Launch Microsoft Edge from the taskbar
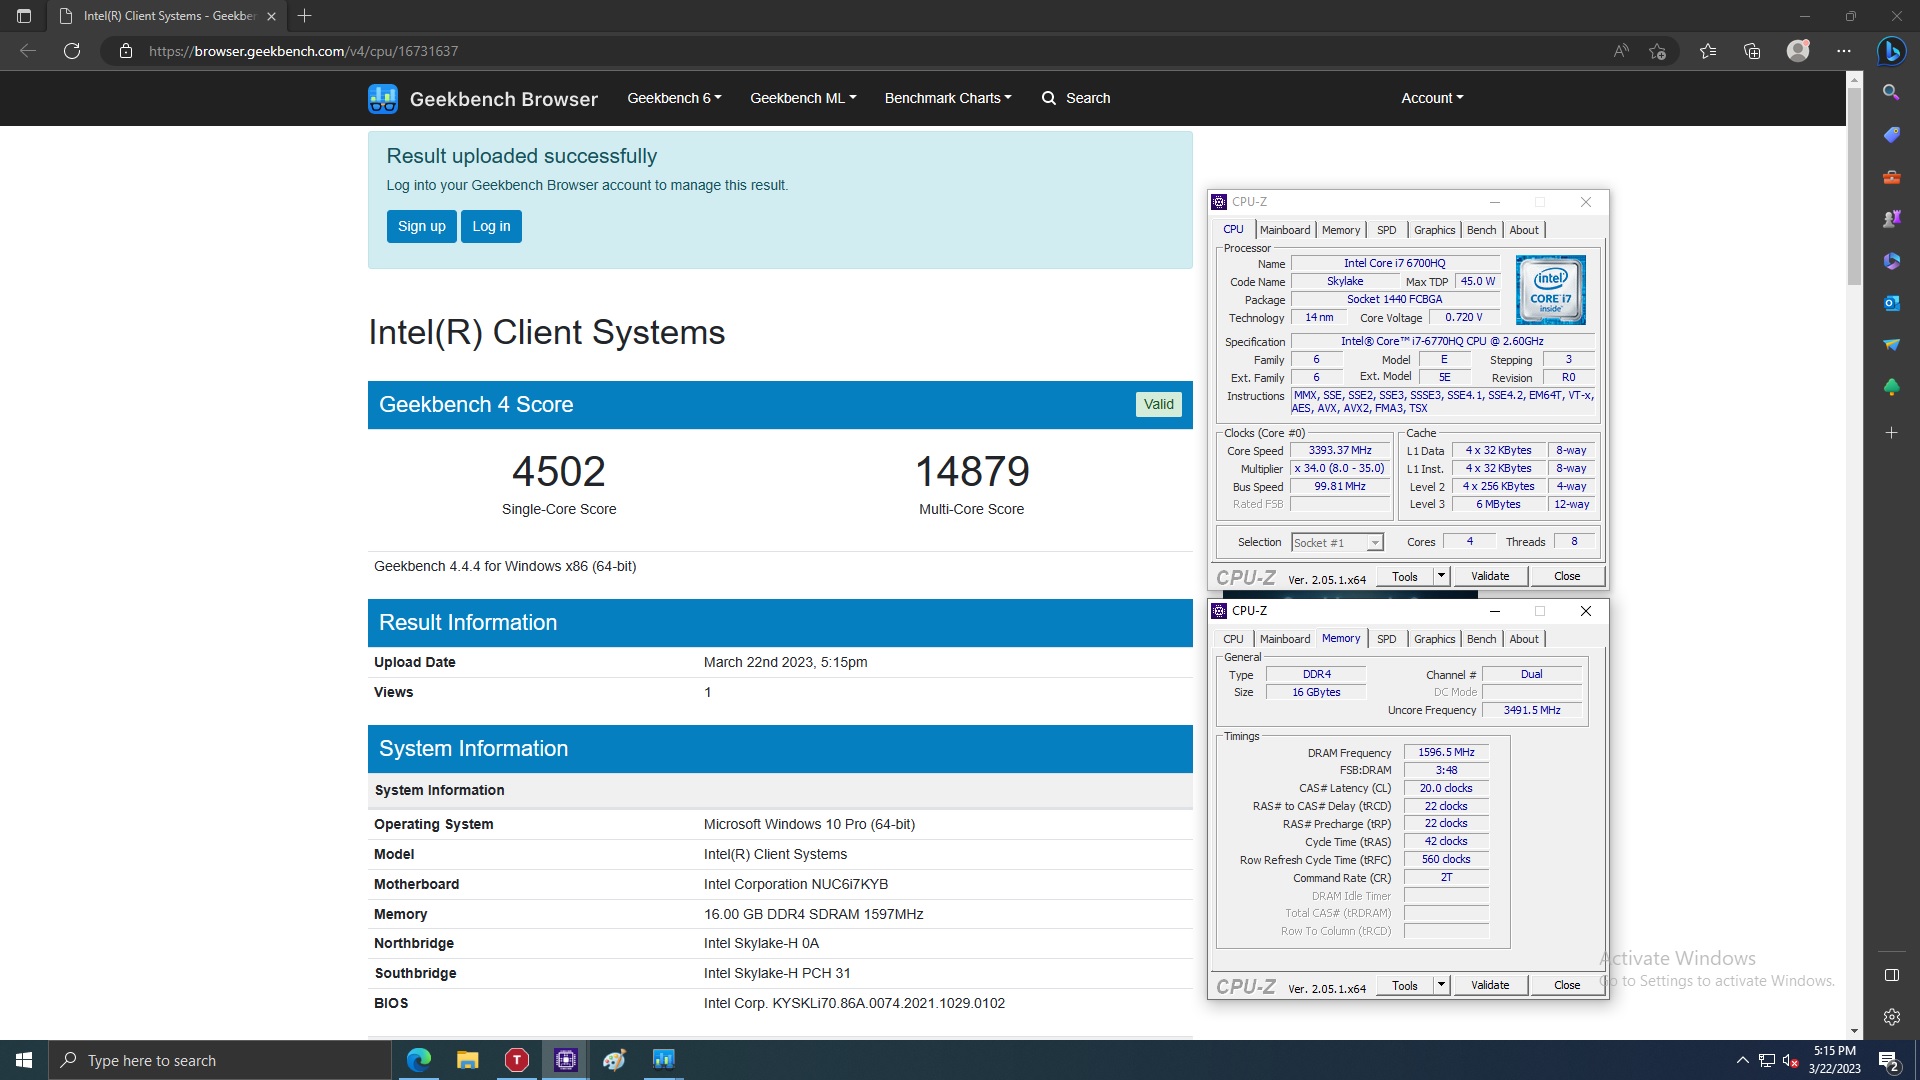The height and width of the screenshot is (1080, 1920). (419, 1060)
